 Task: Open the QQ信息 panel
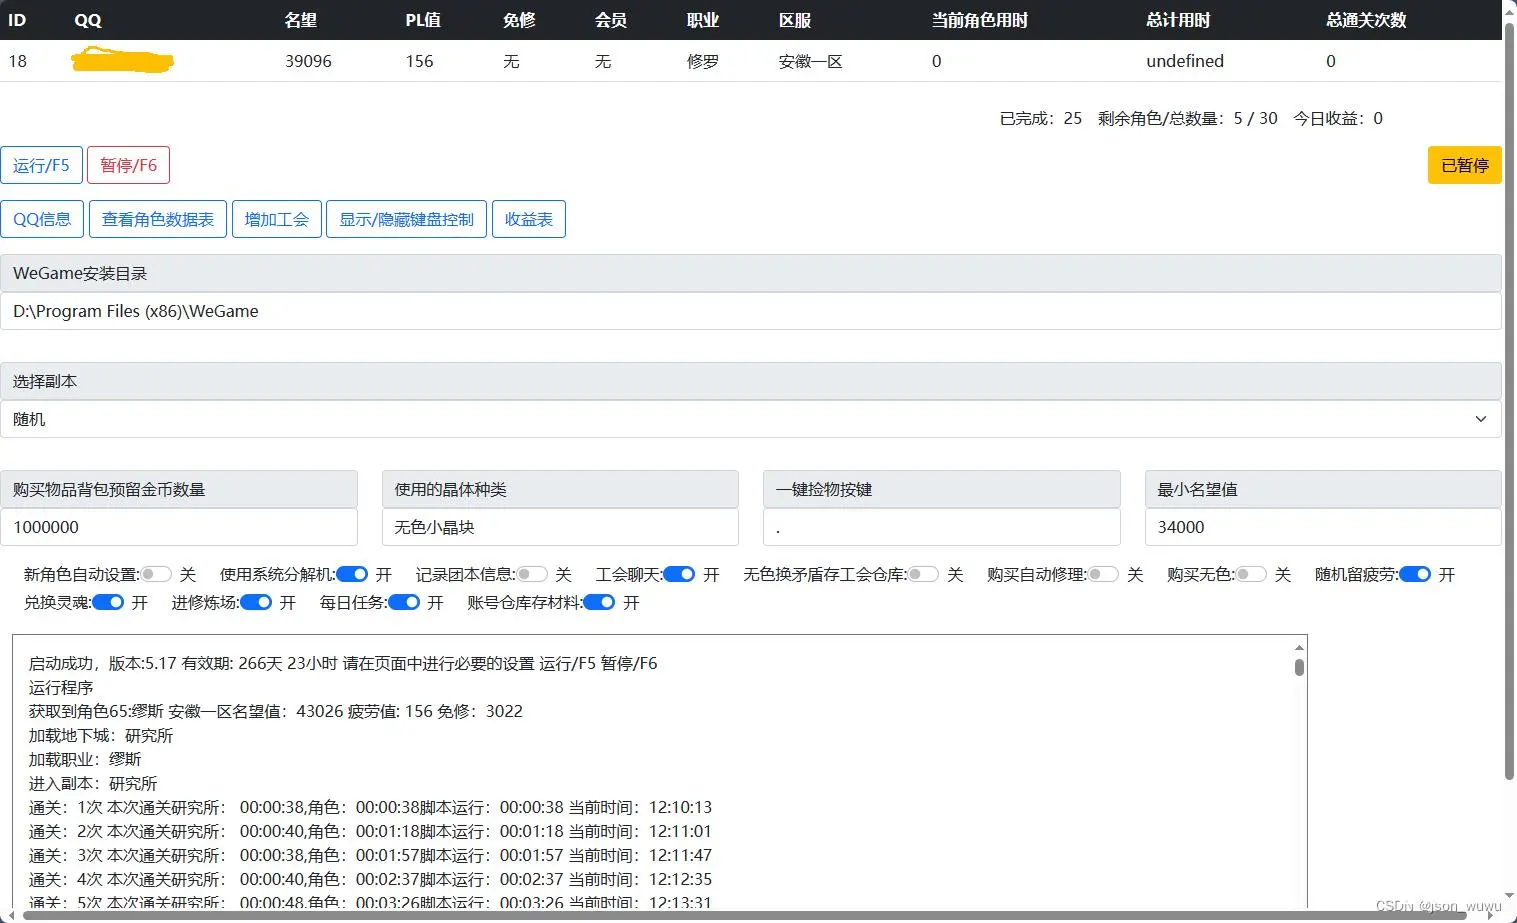click(x=42, y=219)
